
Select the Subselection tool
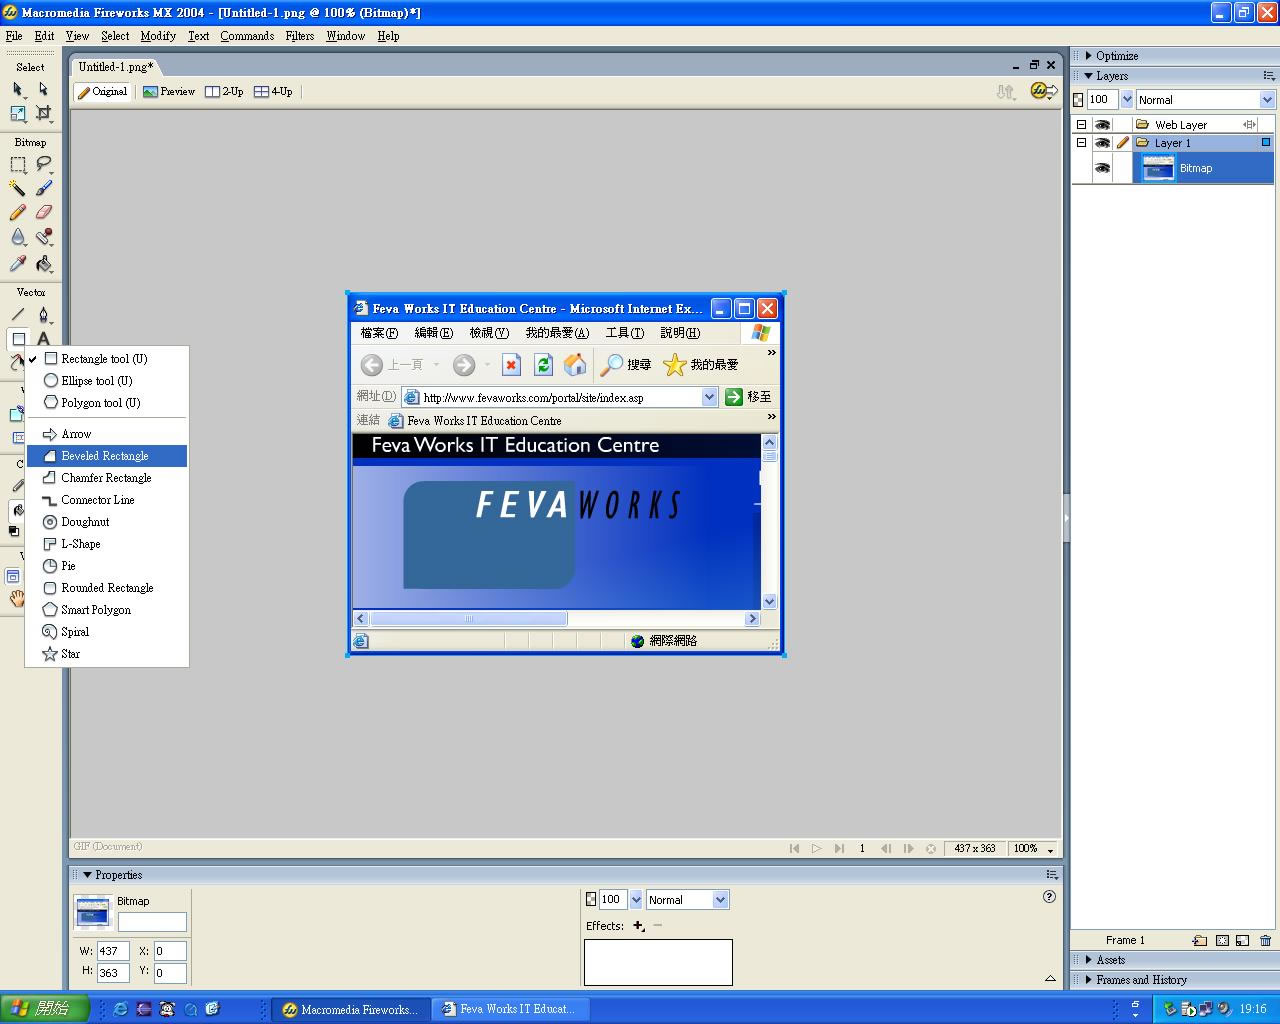point(43,89)
